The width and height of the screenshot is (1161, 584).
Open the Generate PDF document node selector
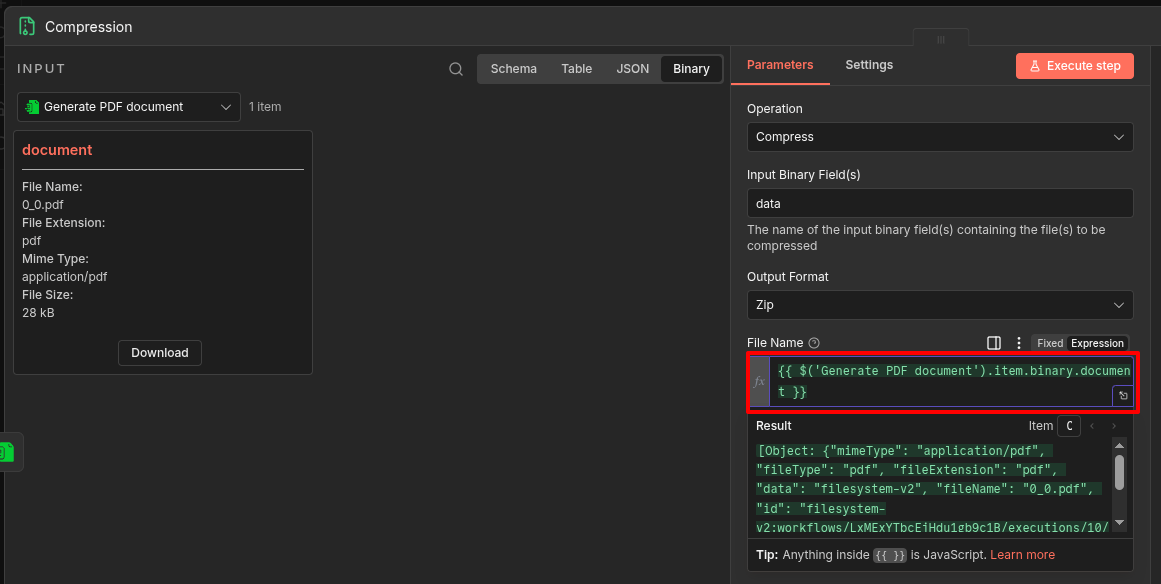(x=129, y=107)
